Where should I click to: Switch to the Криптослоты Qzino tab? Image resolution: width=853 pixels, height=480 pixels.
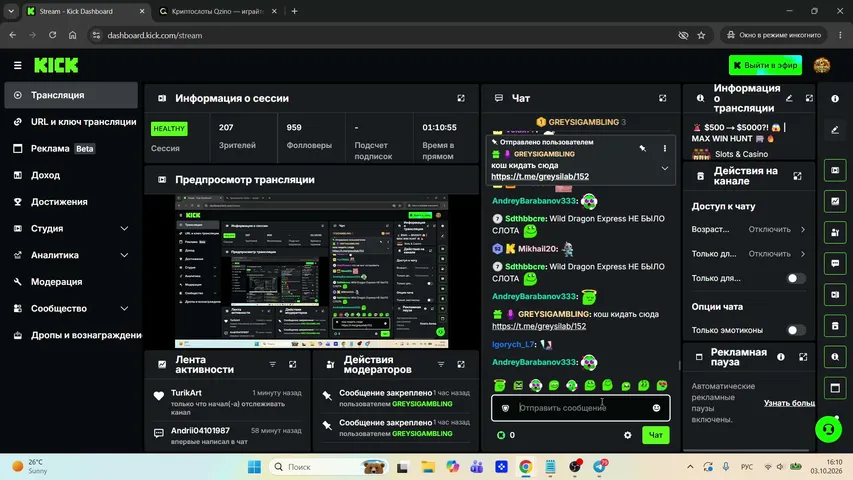click(218, 11)
